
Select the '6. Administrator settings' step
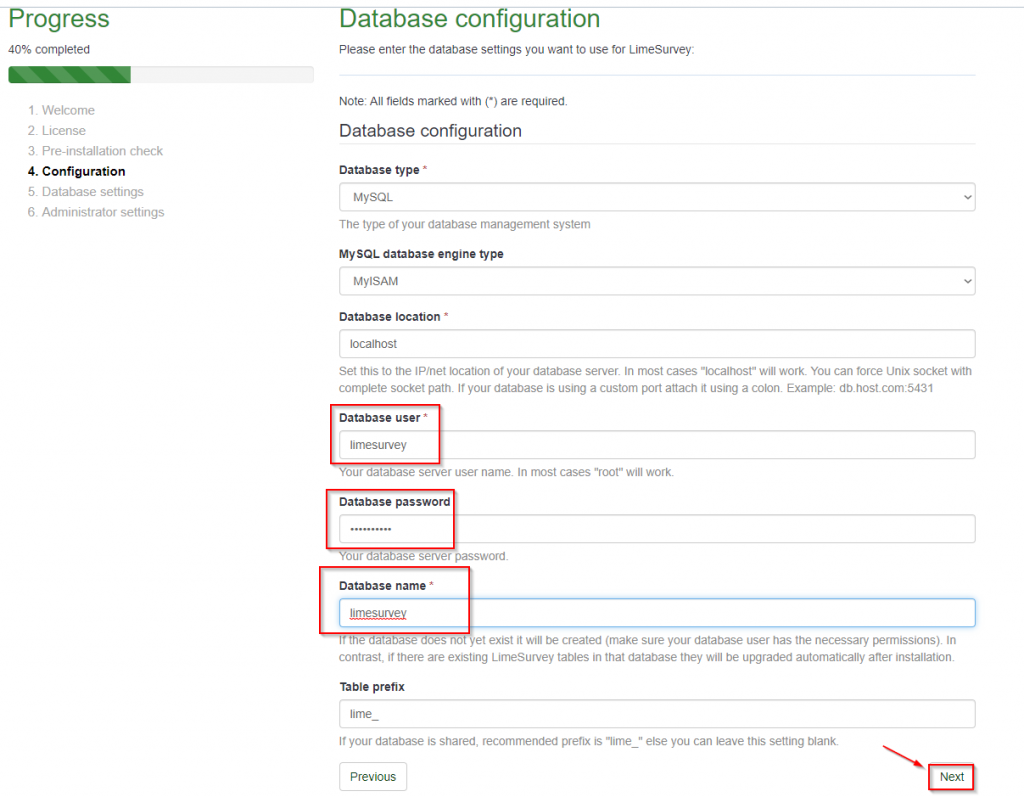pos(96,212)
